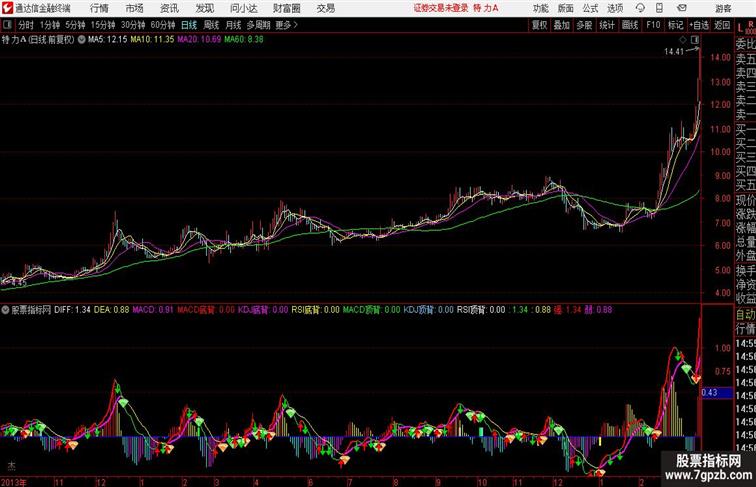Open the 资讯 menu
756x487 pixels.
pyautogui.click(x=169, y=8)
